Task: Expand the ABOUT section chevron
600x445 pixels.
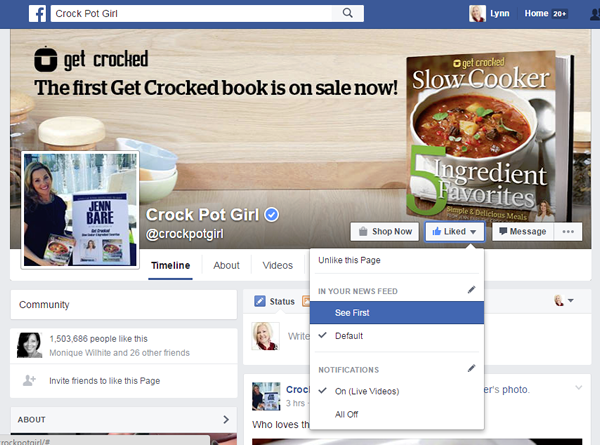Action: 226,420
